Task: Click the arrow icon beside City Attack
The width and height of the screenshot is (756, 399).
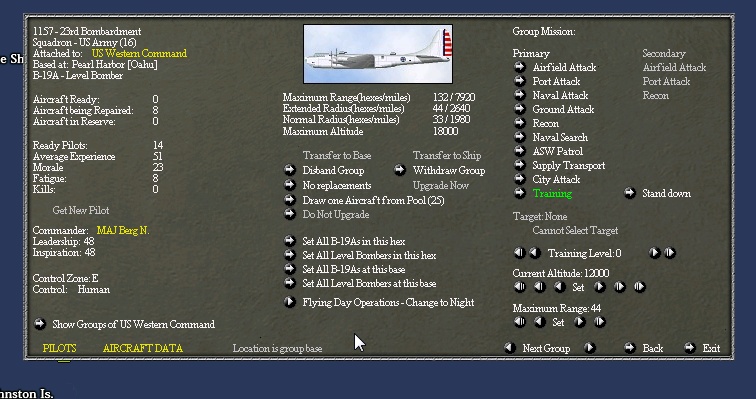Action: pyautogui.click(x=519, y=179)
